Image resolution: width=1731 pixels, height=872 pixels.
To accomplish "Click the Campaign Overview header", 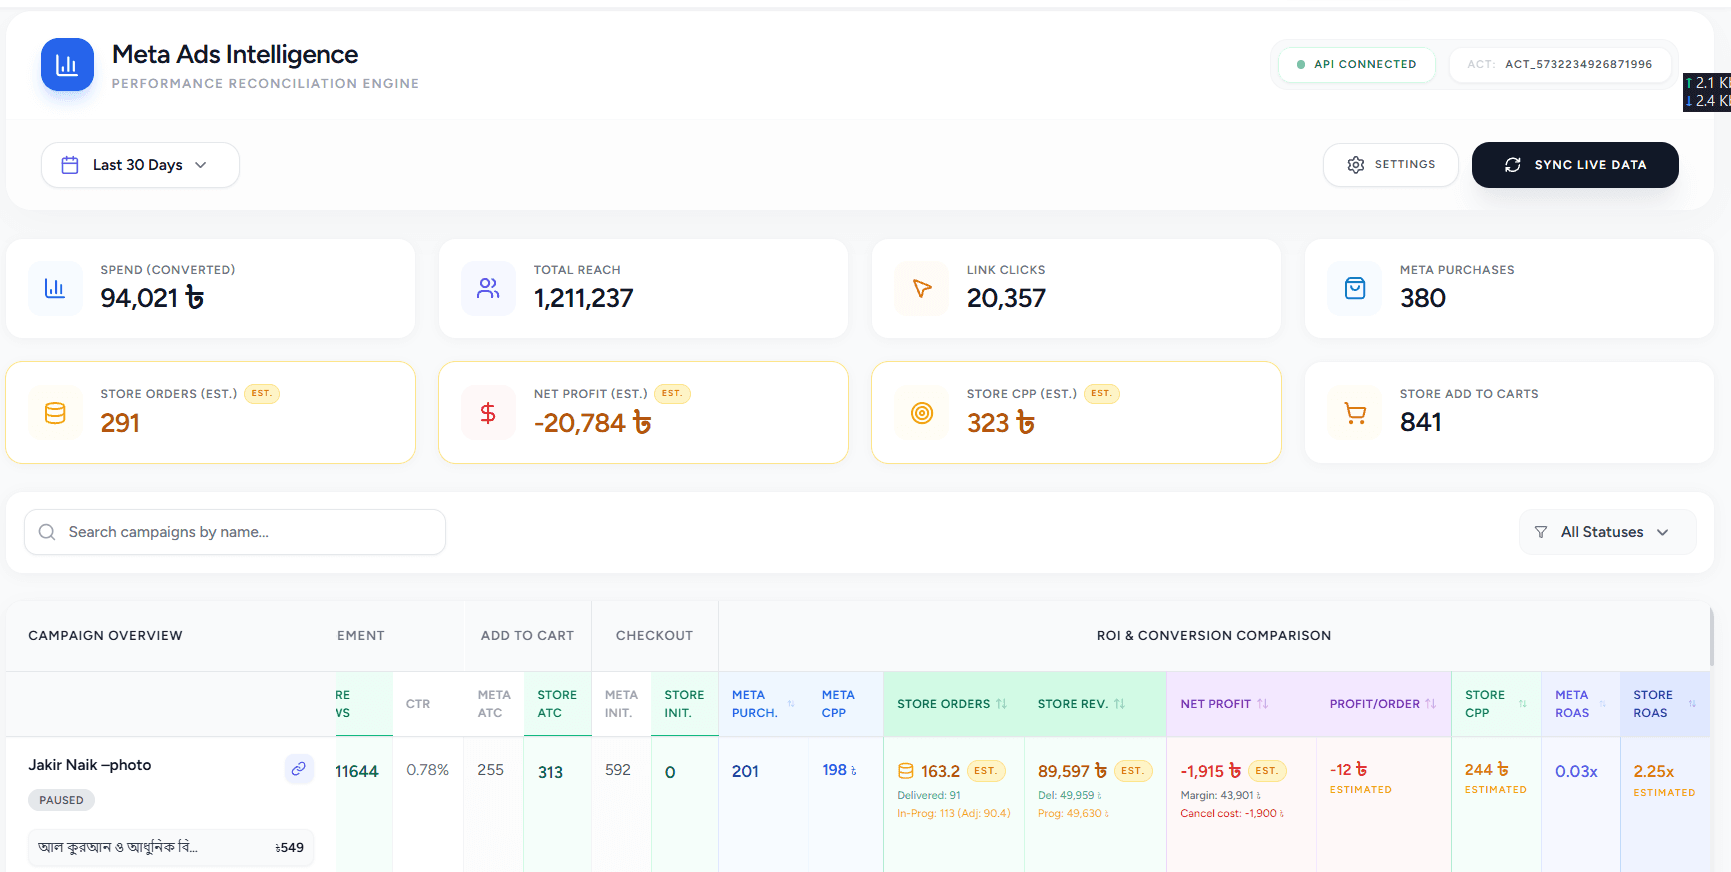I will coord(105,636).
